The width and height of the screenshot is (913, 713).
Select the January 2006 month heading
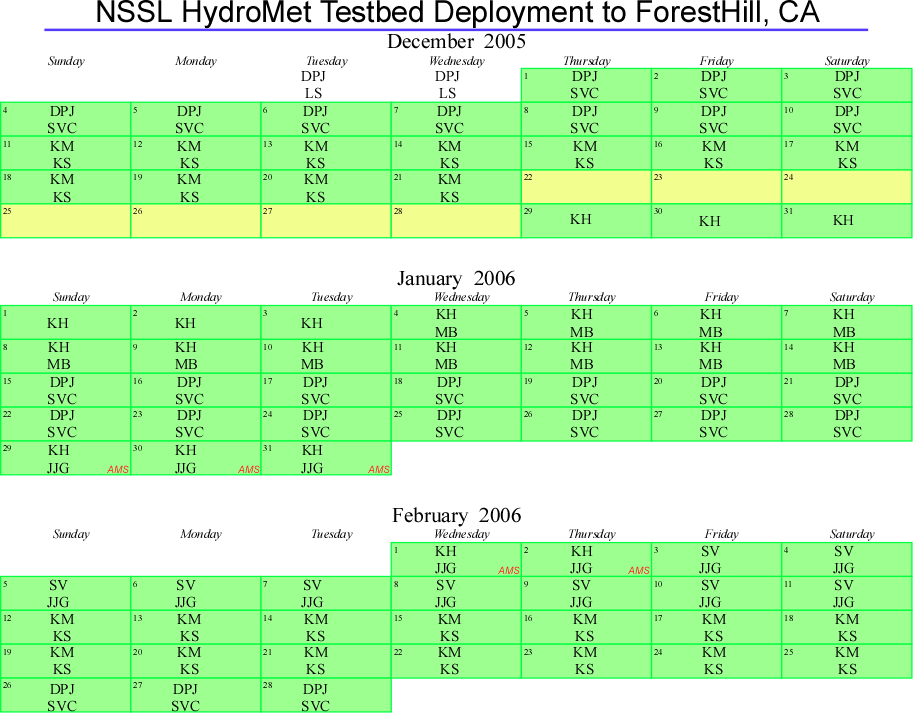pyautogui.click(x=456, y=279)
